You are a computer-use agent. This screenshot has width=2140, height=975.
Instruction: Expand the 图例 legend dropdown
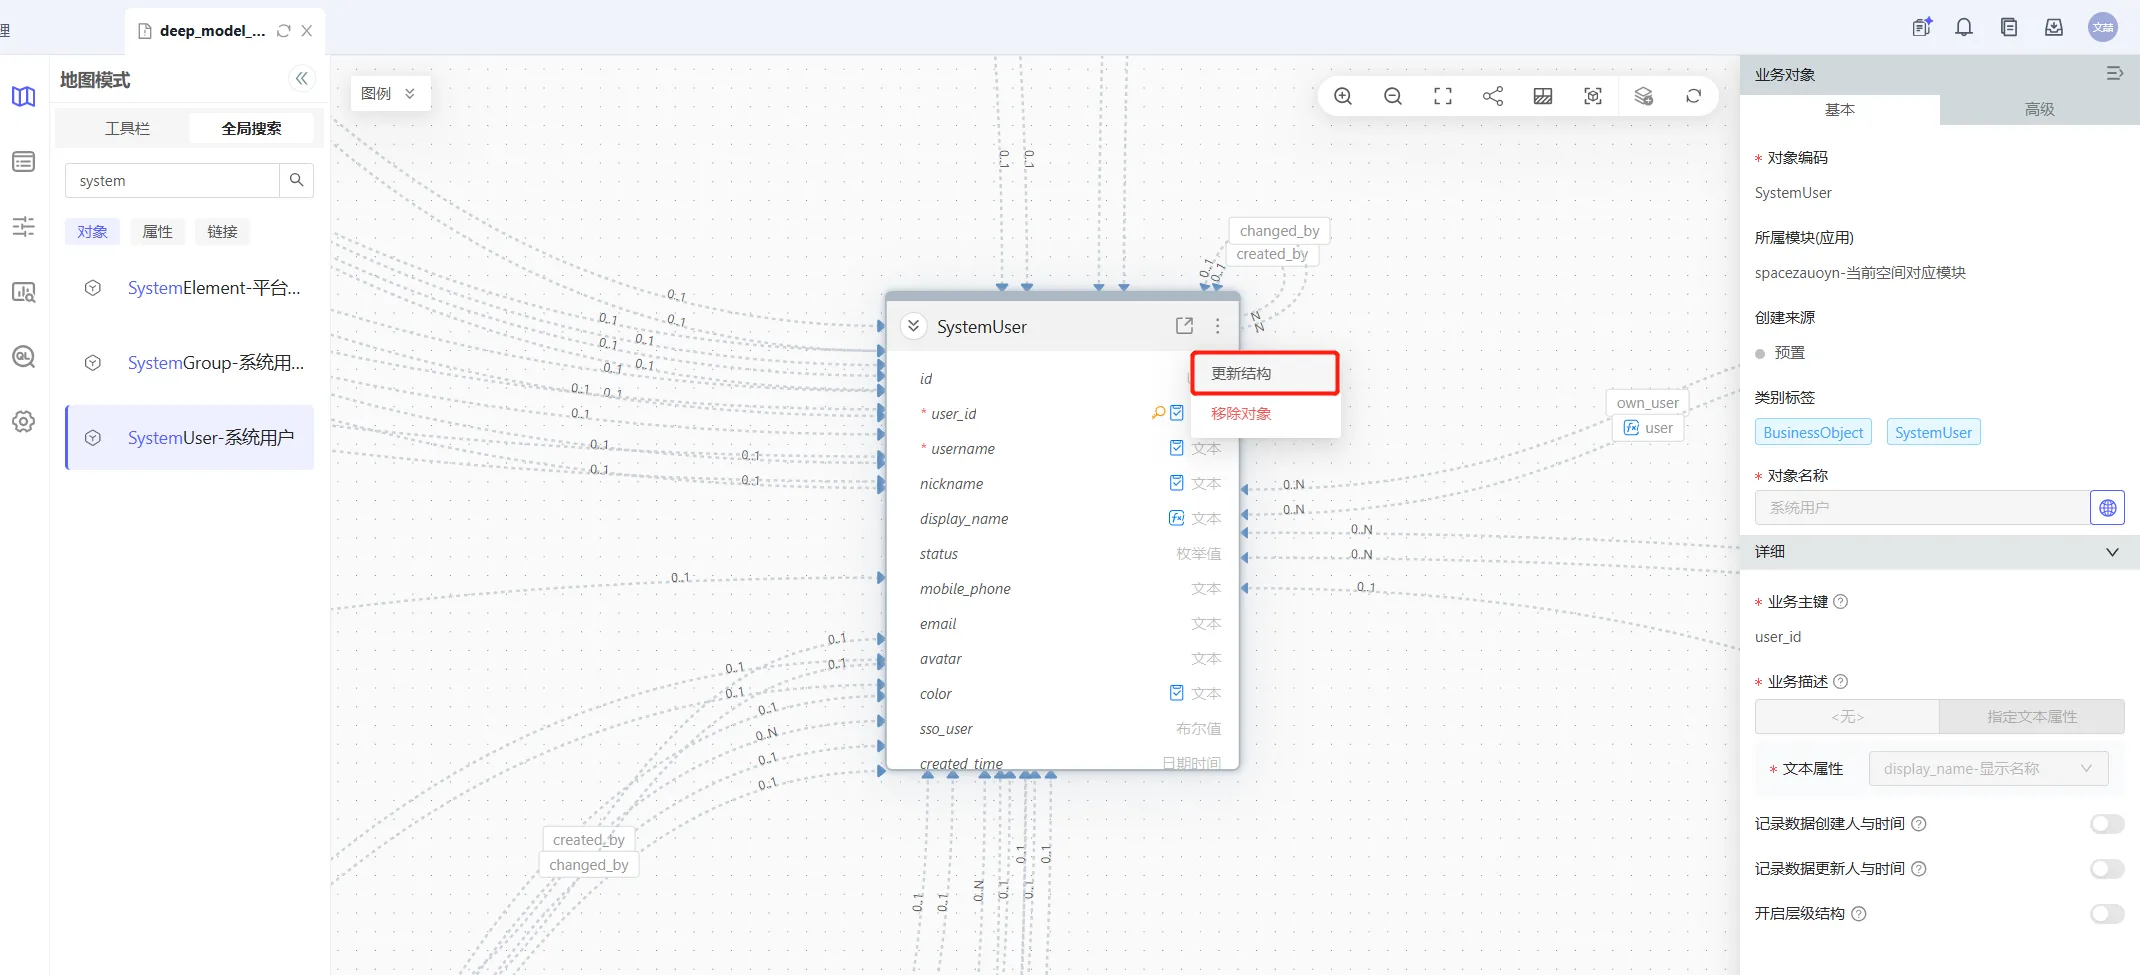(389, 94)
